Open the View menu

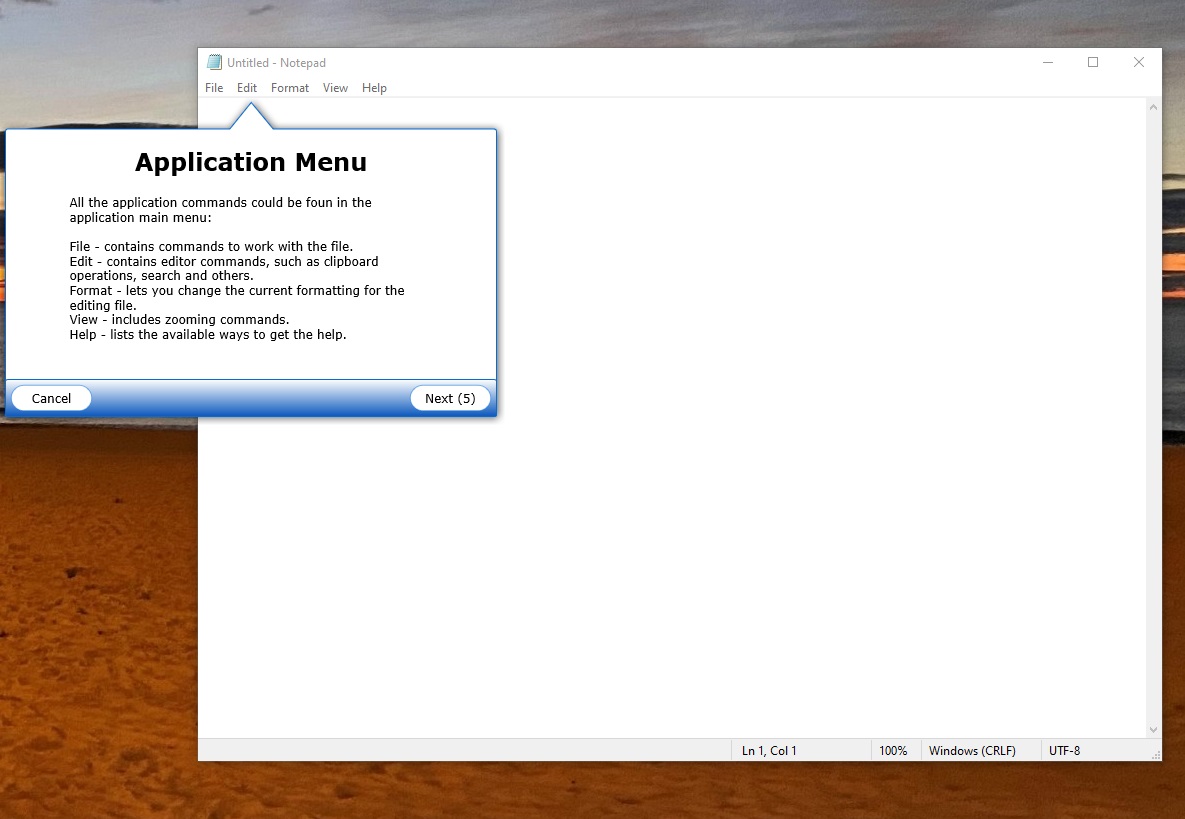(335, 88)
